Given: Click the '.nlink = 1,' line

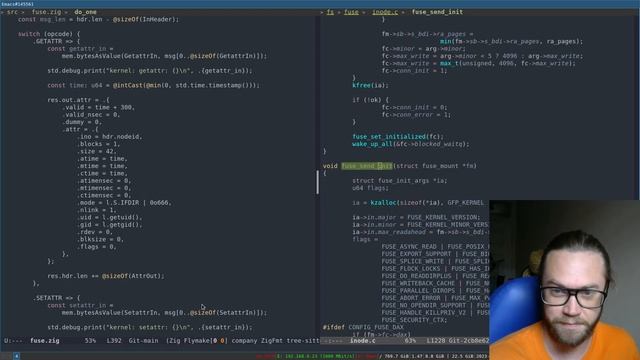Looking at the screenshot, I should click(x=97, y=210).
